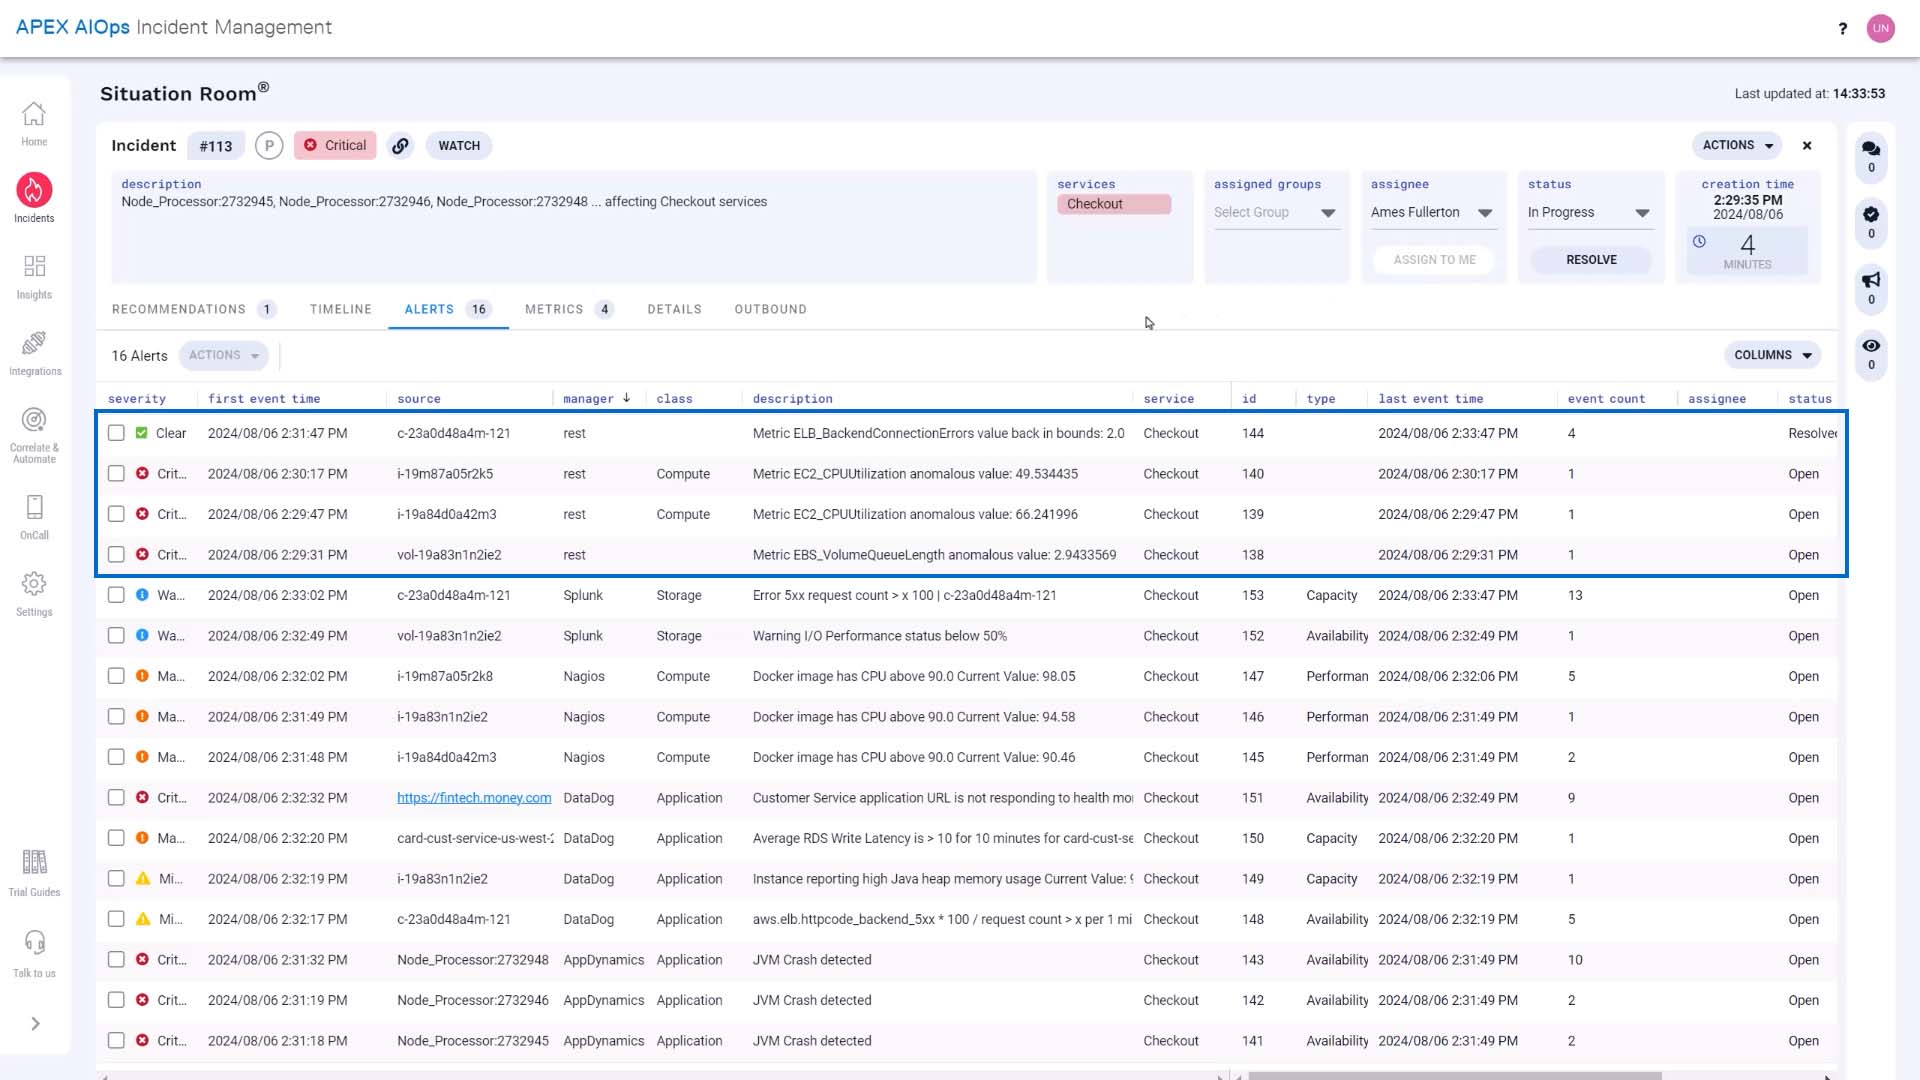Open the alerts ACTIONS dropdown
The image size is (1920, 1080).
(224, 355)
